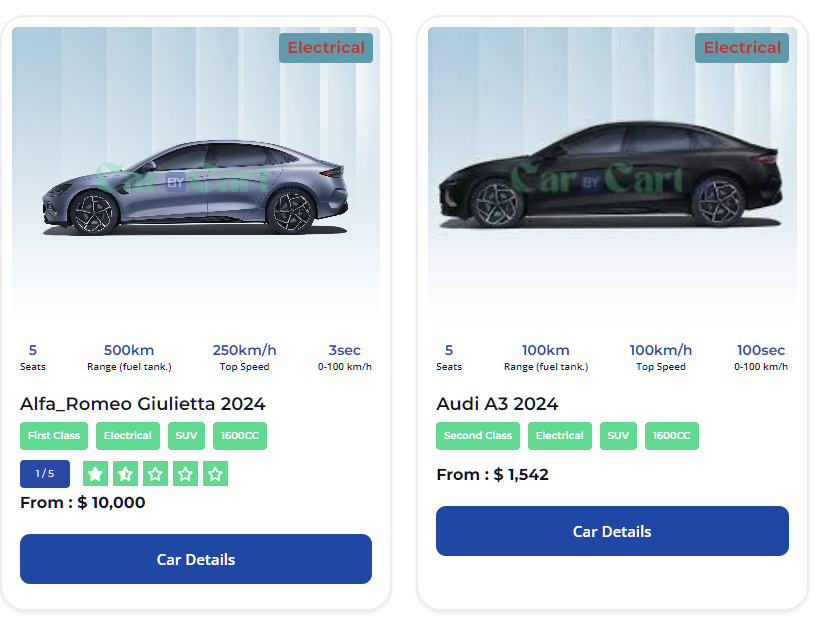Click the second rating star
The width and height of the screenshot is (820, 628).
pyautogui.click(x=125, y=474)
